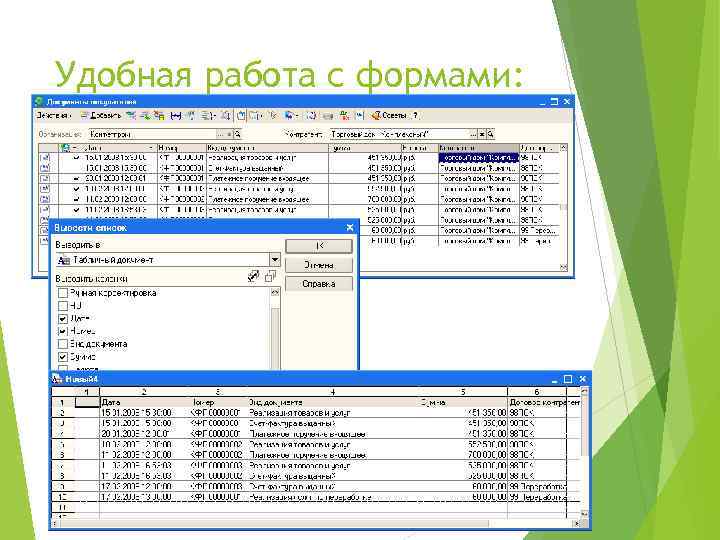Click the date interval icon with two bars

(176, 115)
